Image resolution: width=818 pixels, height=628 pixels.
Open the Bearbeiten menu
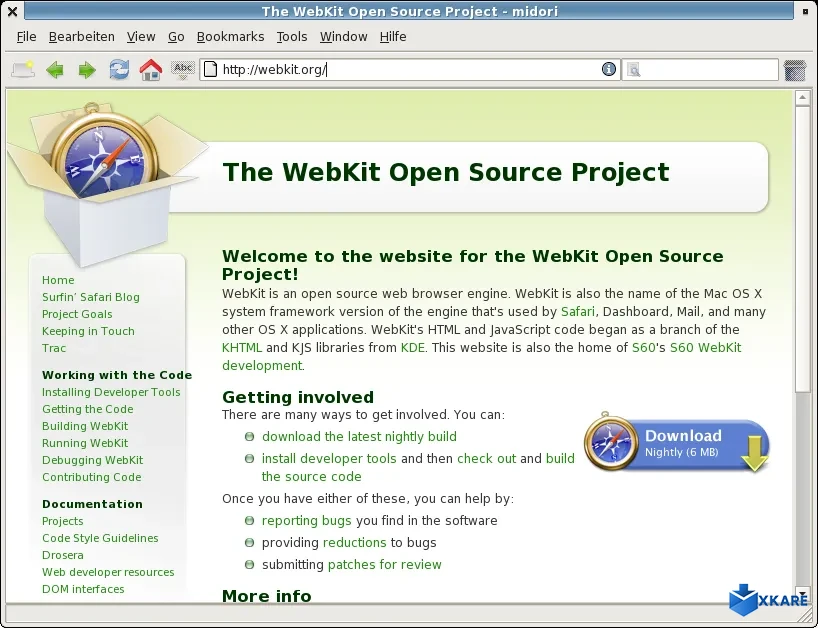tap(81, 37)
